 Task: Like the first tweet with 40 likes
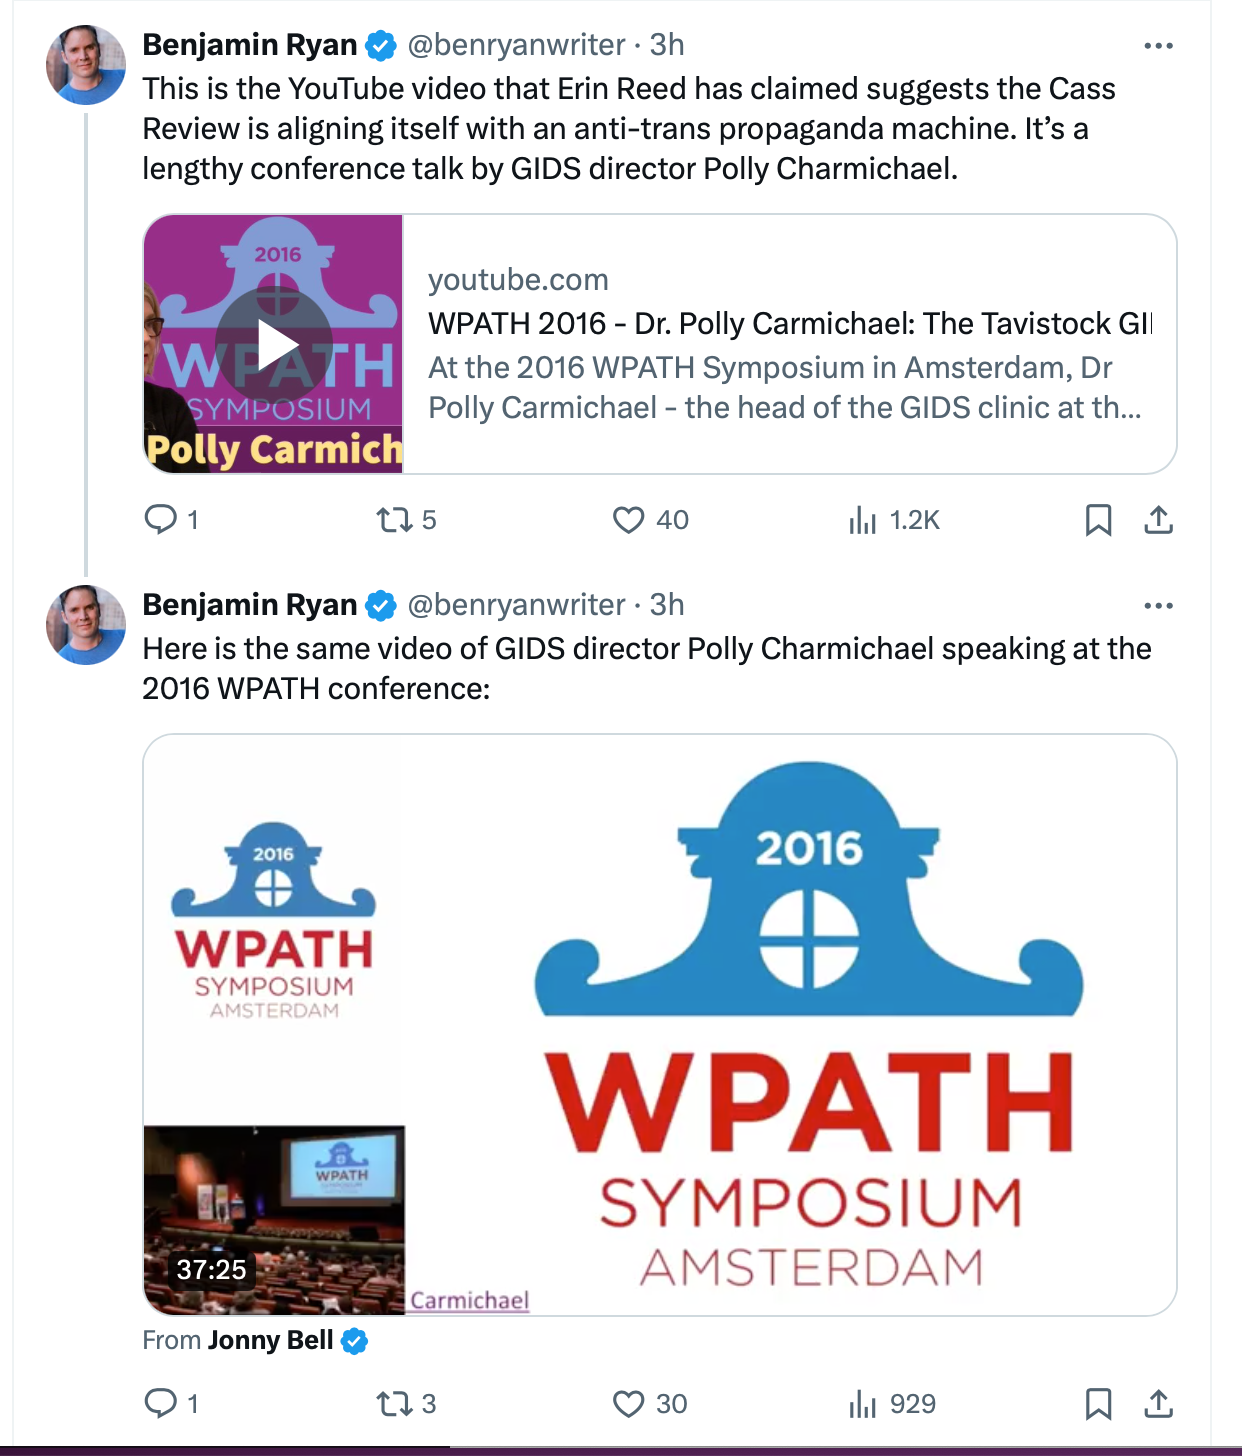[650, 519]
